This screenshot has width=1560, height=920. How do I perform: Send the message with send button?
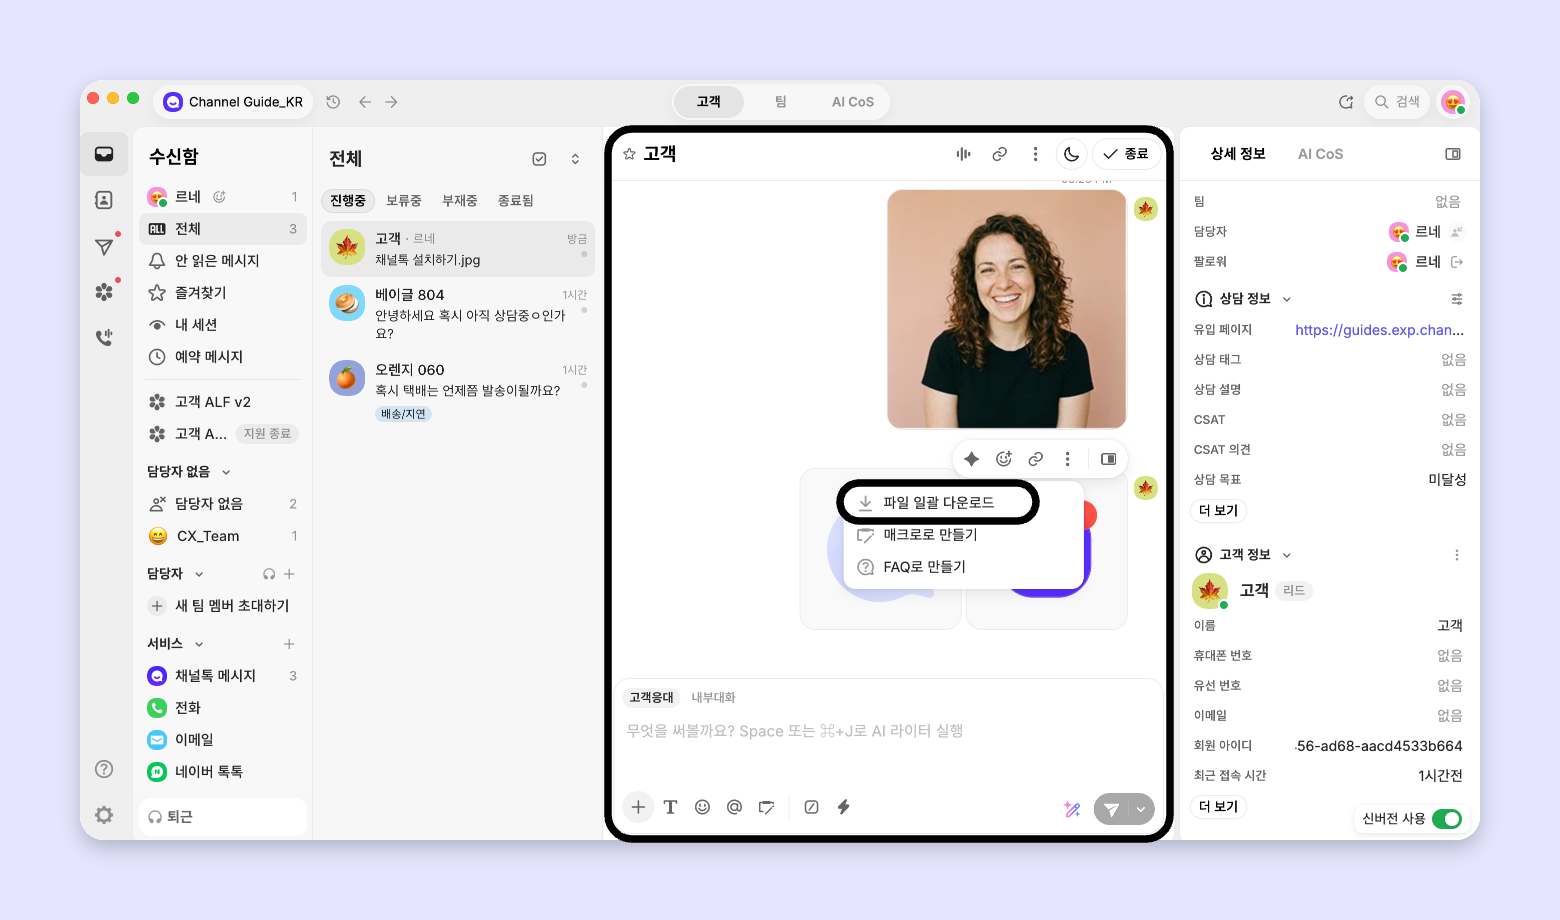coord(1110,809)
